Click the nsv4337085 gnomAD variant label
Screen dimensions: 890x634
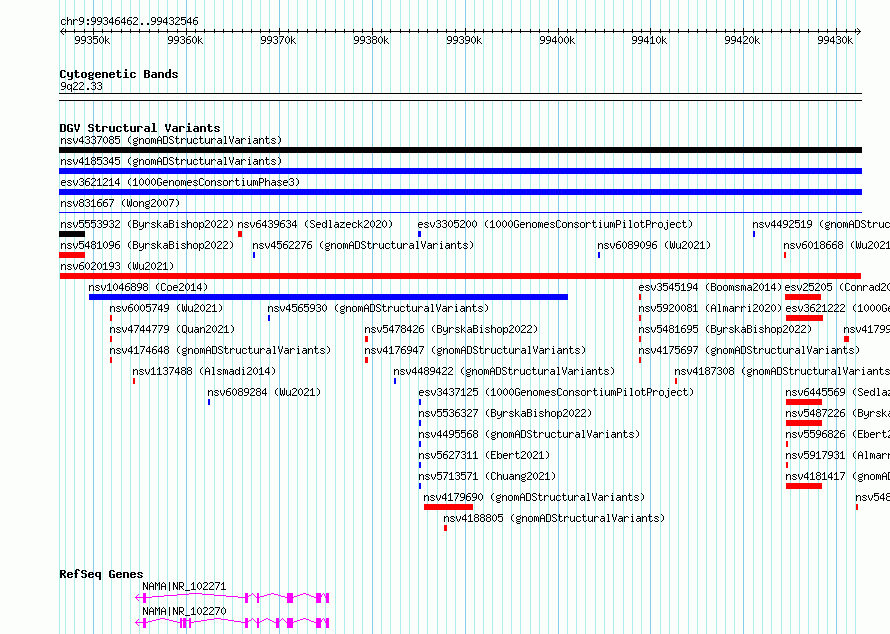[171, 140]
